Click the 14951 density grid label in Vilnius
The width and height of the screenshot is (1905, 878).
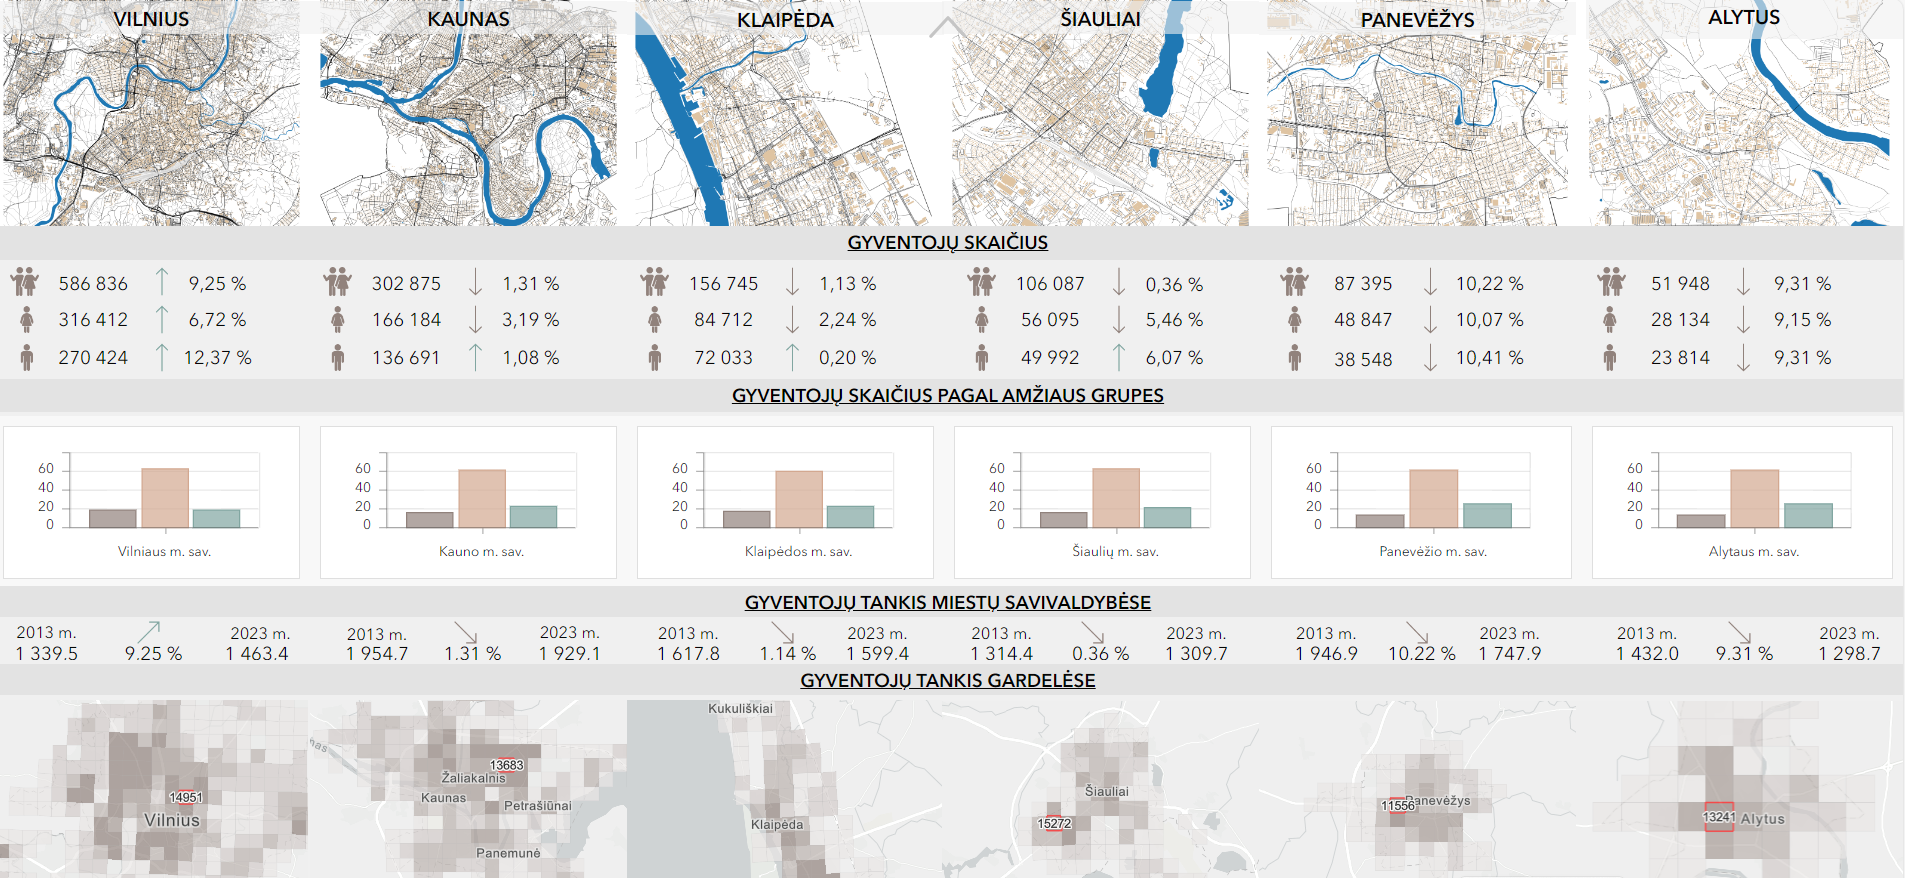pyautogui.click(x=186, y=797)
